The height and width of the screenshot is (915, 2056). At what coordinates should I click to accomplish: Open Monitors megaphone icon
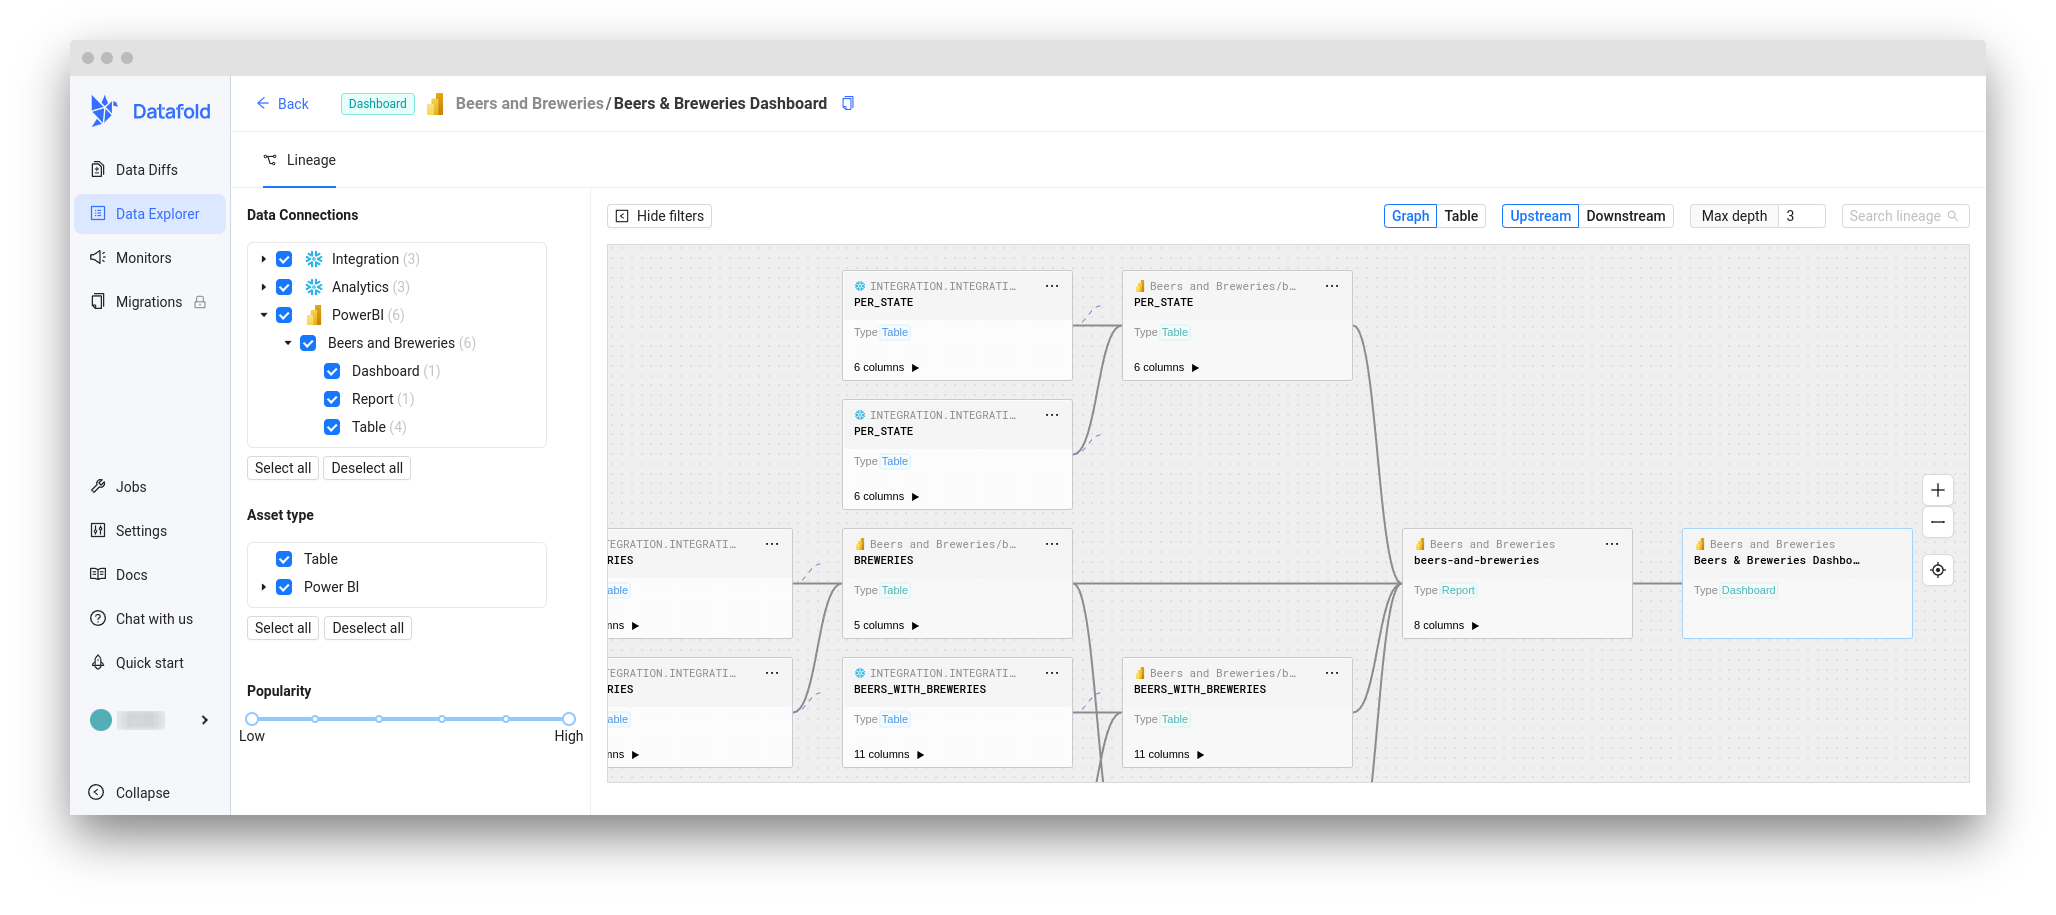coord(98,257)
